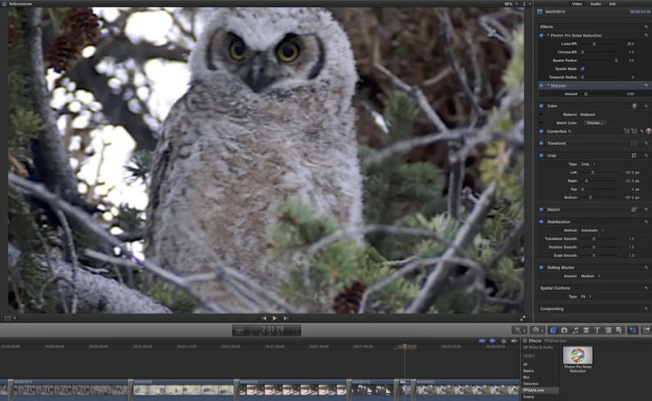Toggle timeline snapping speaker icon
The height and width of the screenshot is (401, 652).
point(514,341)
